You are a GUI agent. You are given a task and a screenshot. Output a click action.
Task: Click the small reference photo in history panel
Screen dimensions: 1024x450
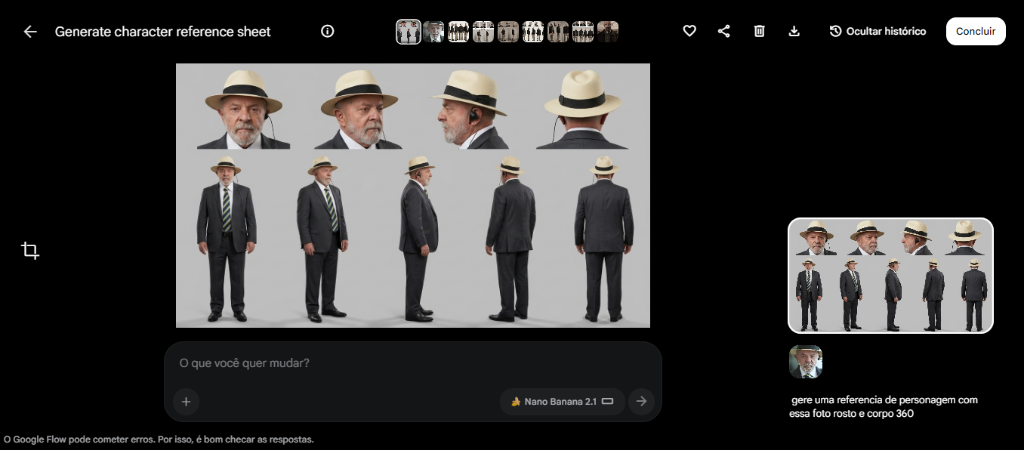click(806, 362)
